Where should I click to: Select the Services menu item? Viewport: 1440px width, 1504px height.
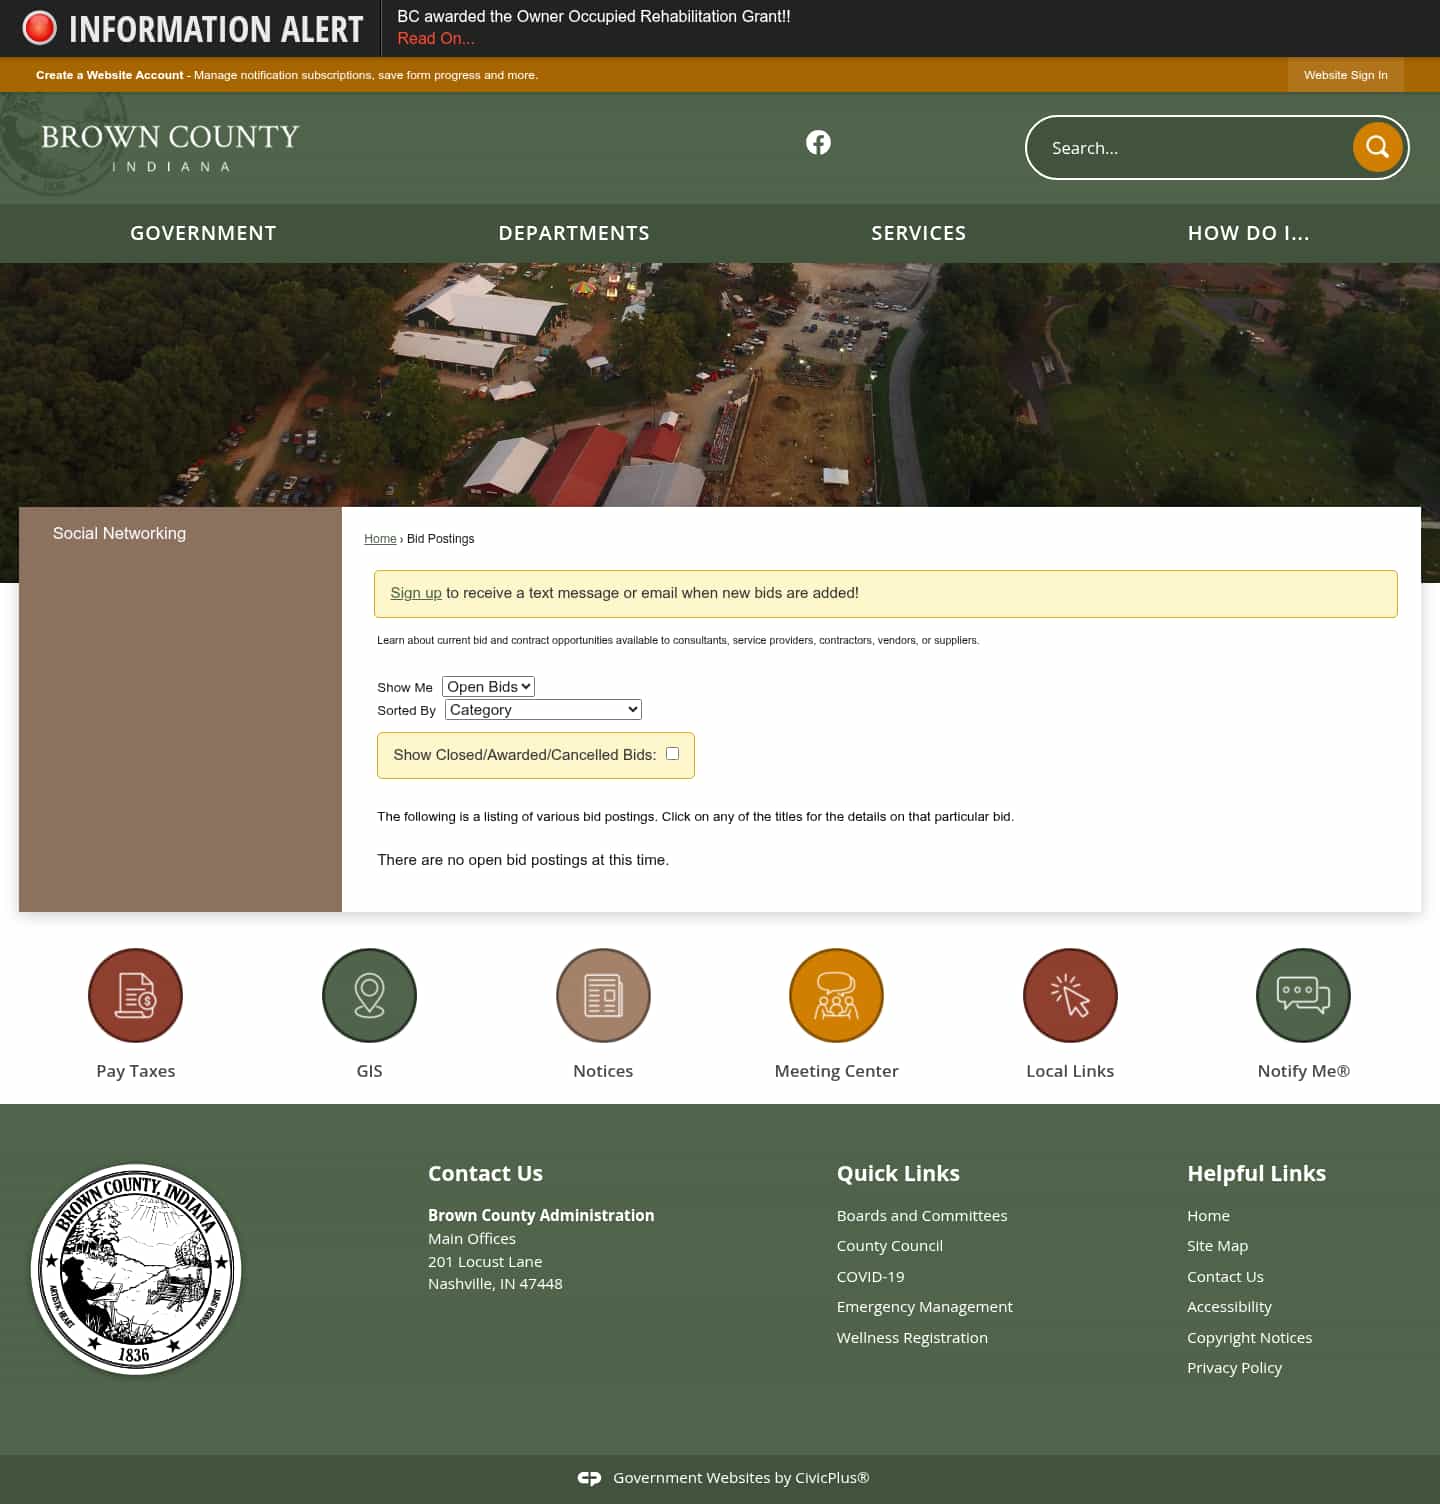pos(918,233)
